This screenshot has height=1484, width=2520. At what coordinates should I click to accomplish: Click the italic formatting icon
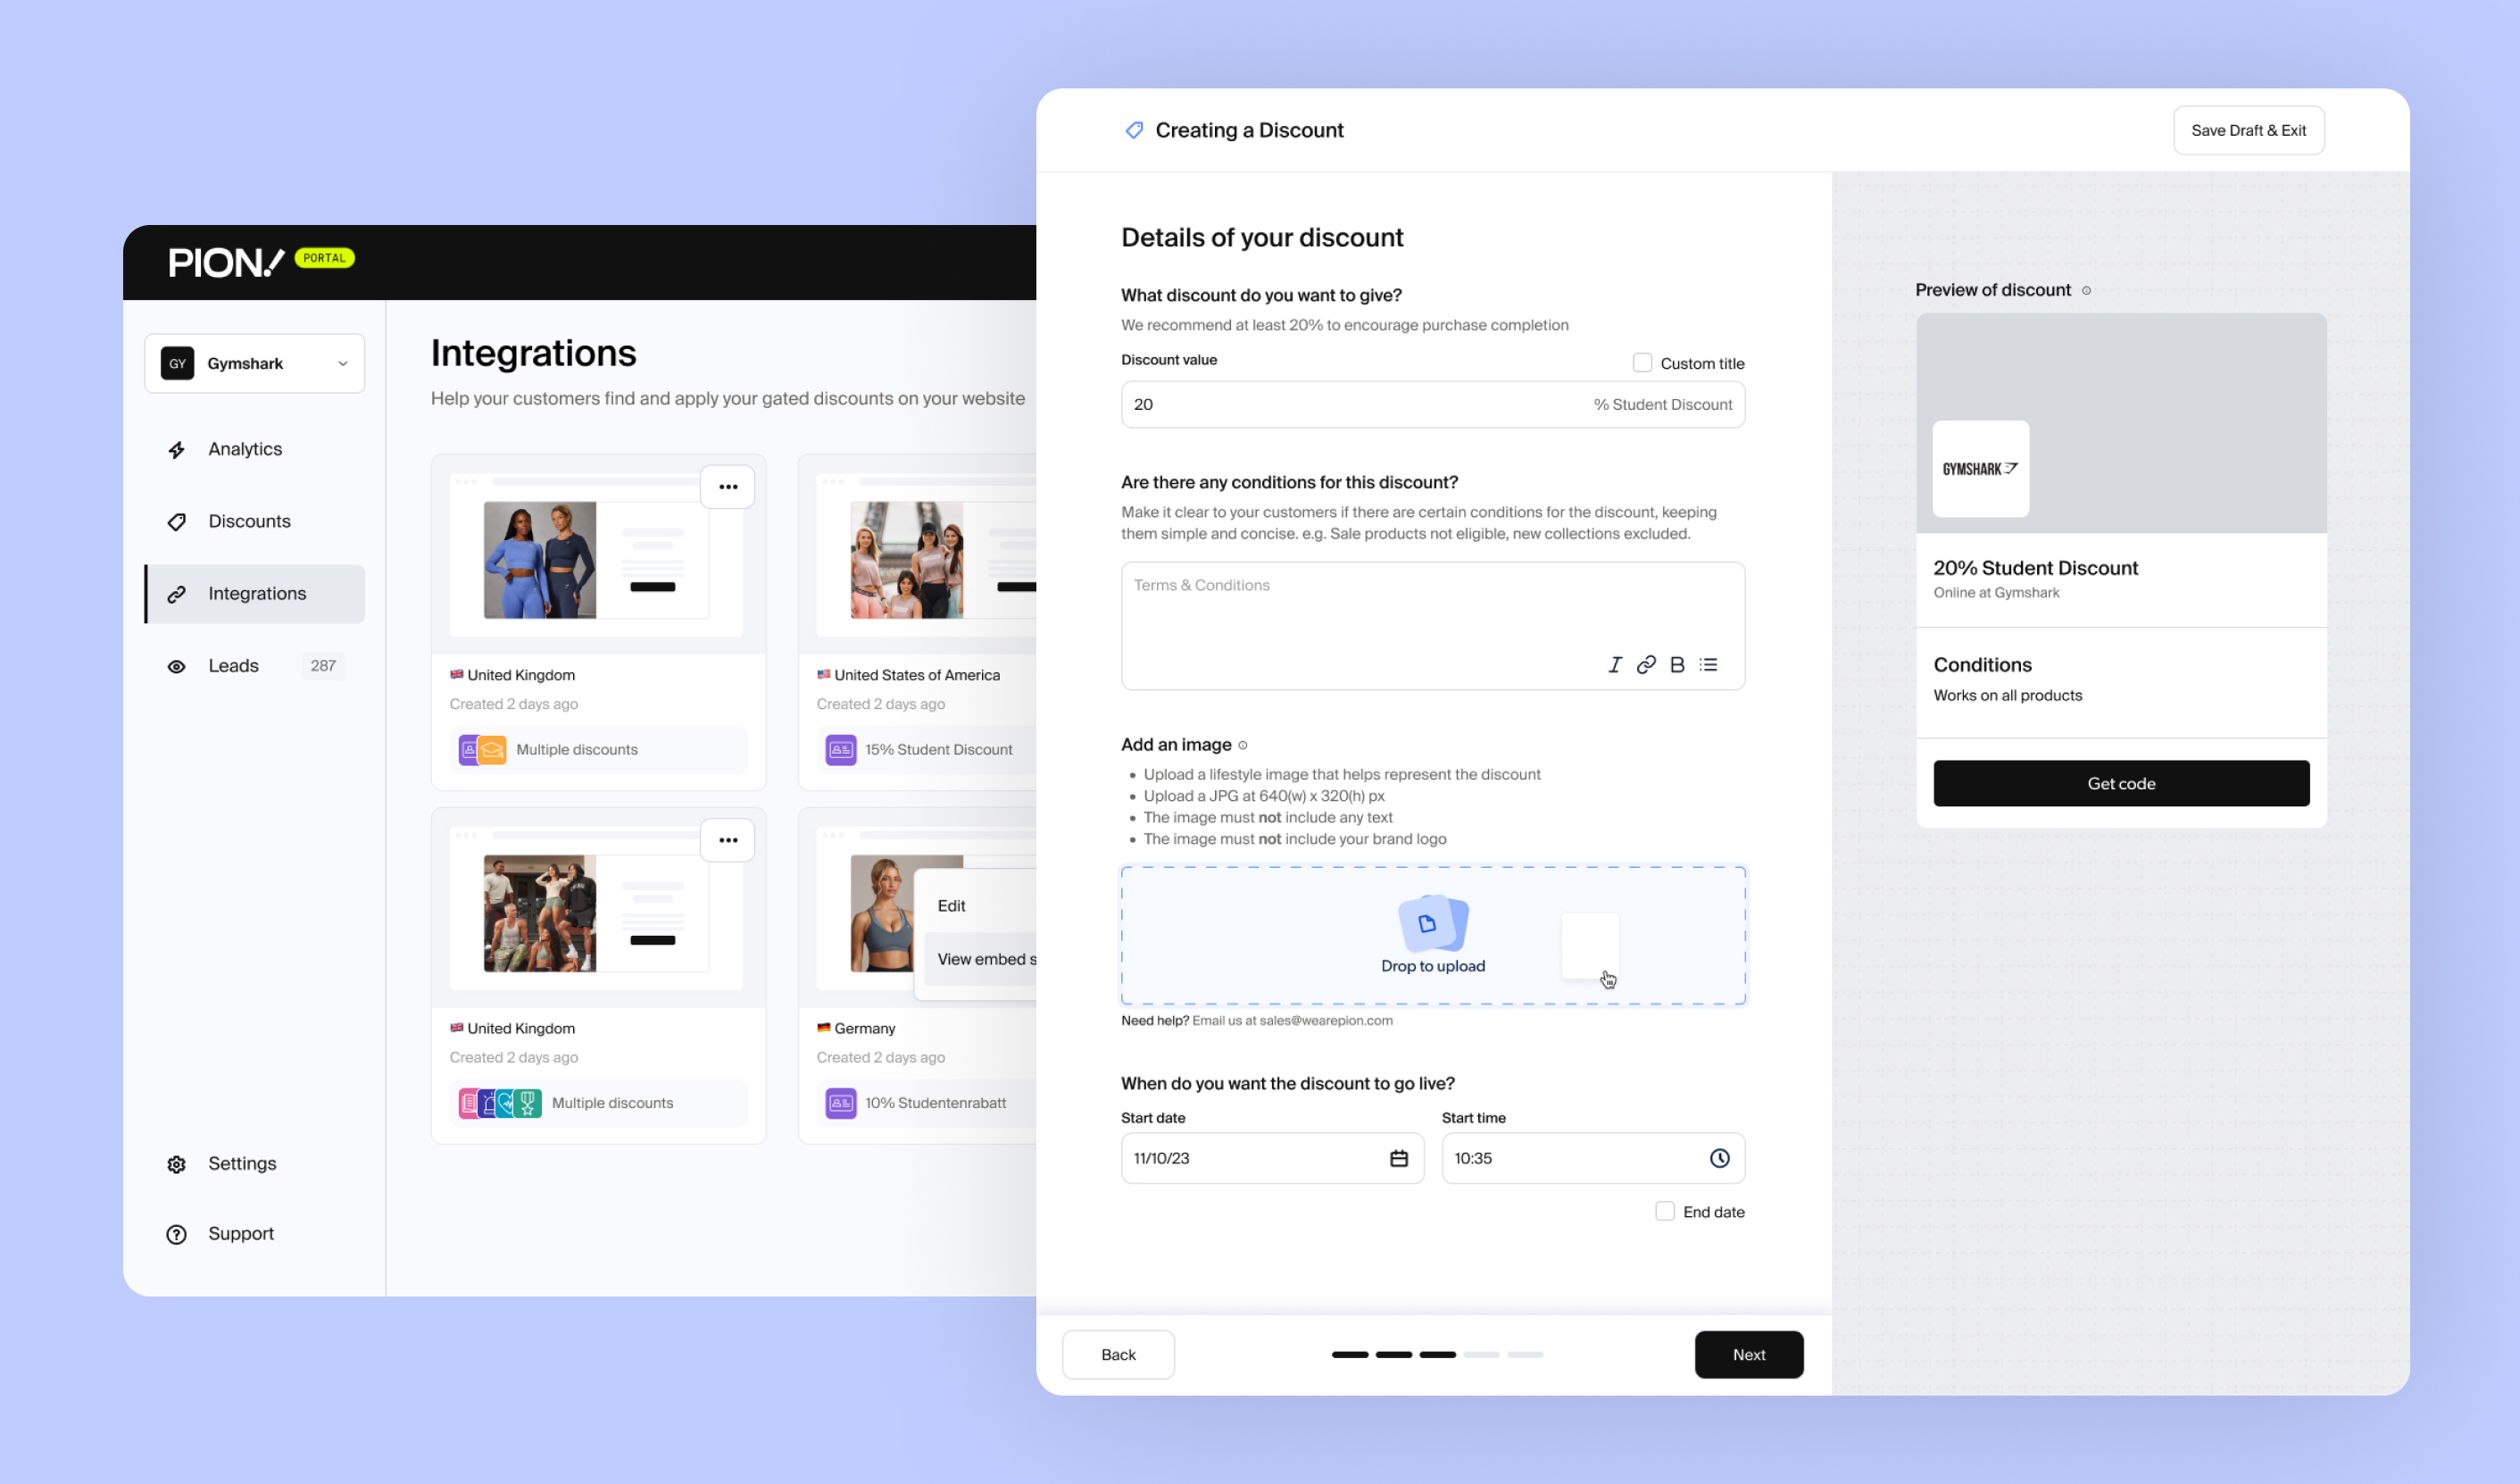pos(1614,664)
